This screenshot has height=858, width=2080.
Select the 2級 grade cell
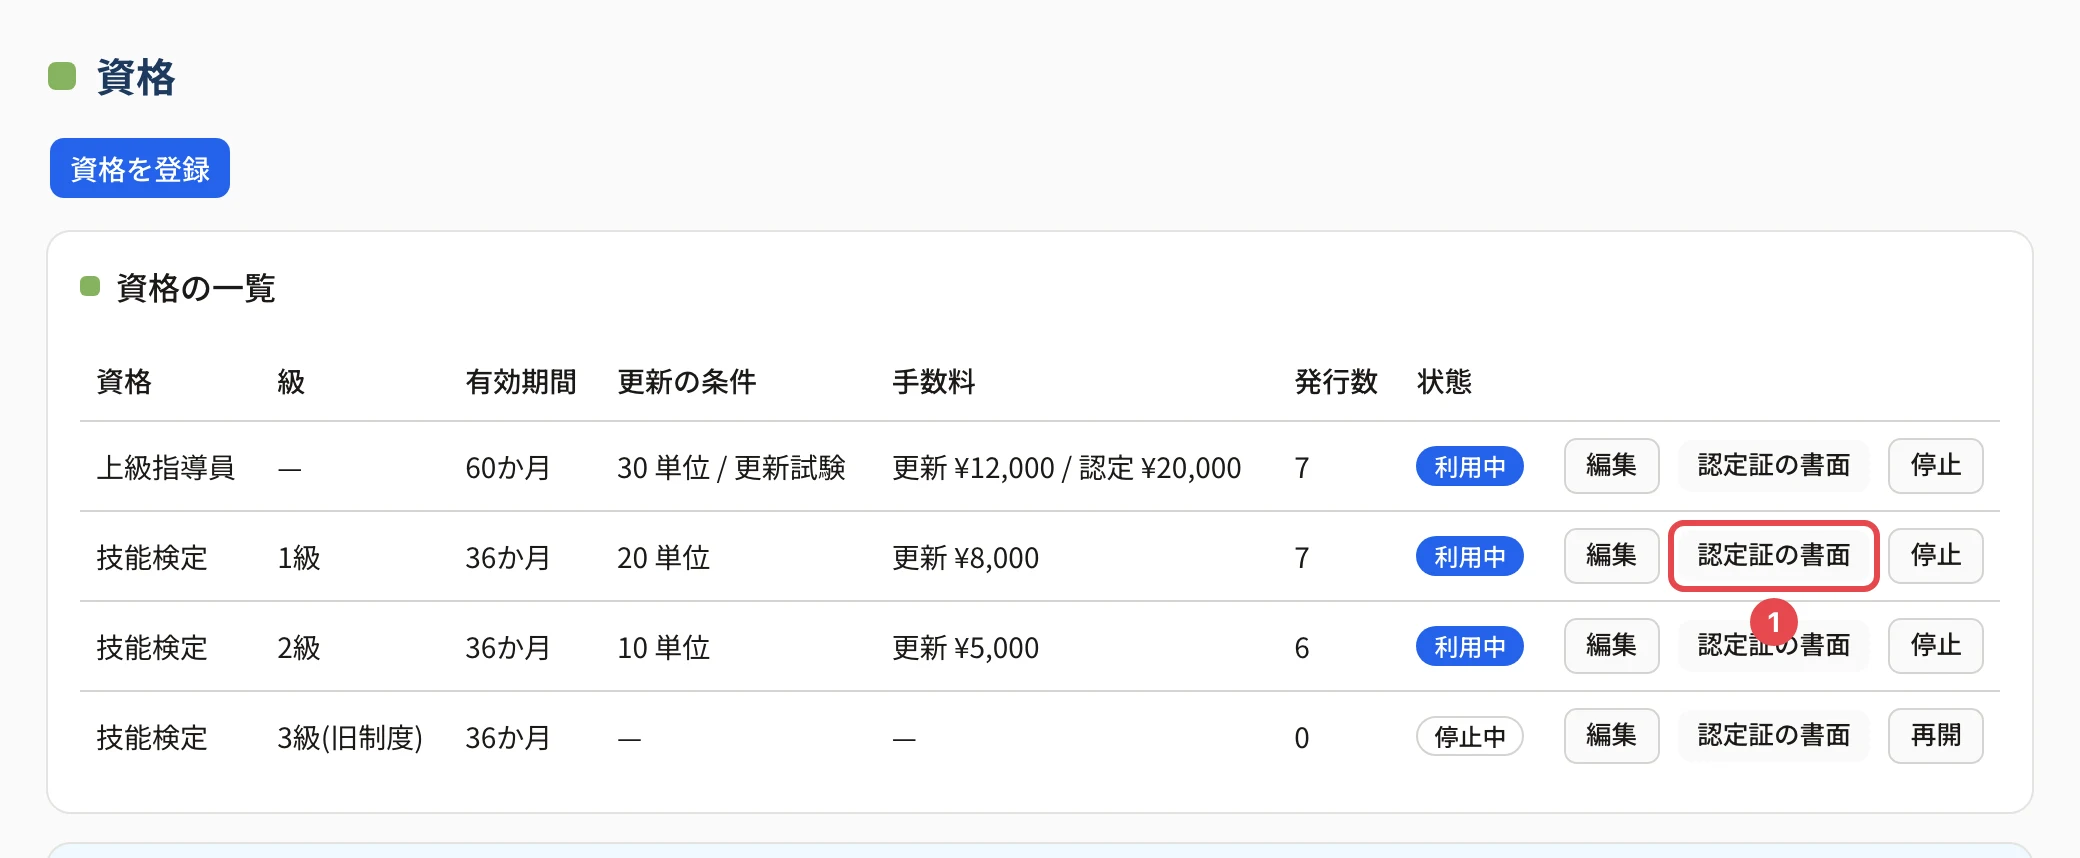pos(299,648)
